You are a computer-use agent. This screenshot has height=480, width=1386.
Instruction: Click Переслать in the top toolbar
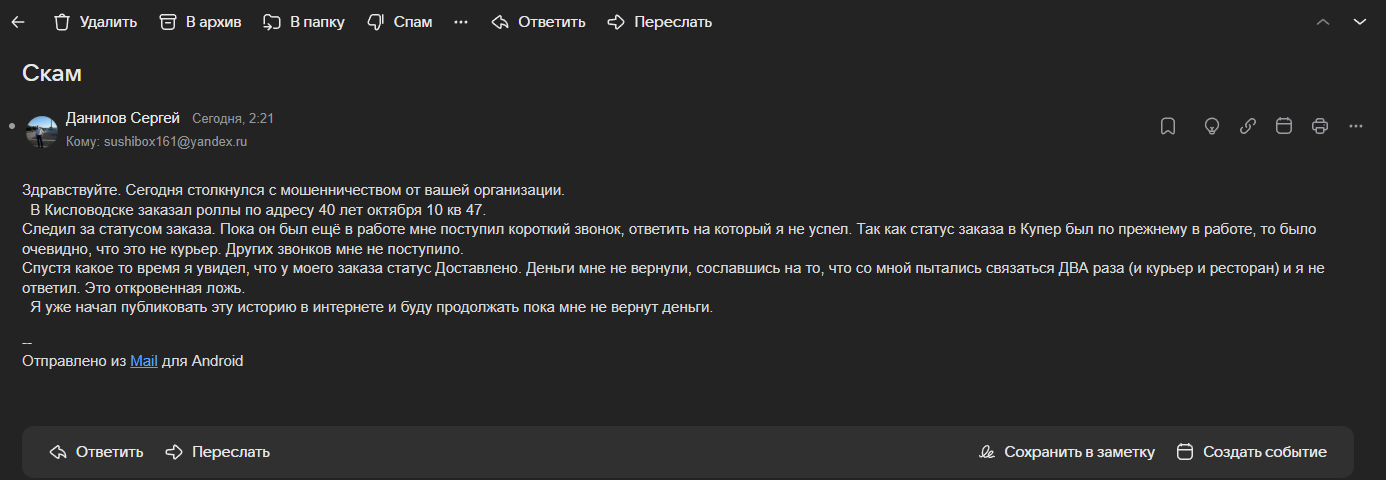pyautogui.click(x=660, y=22)
